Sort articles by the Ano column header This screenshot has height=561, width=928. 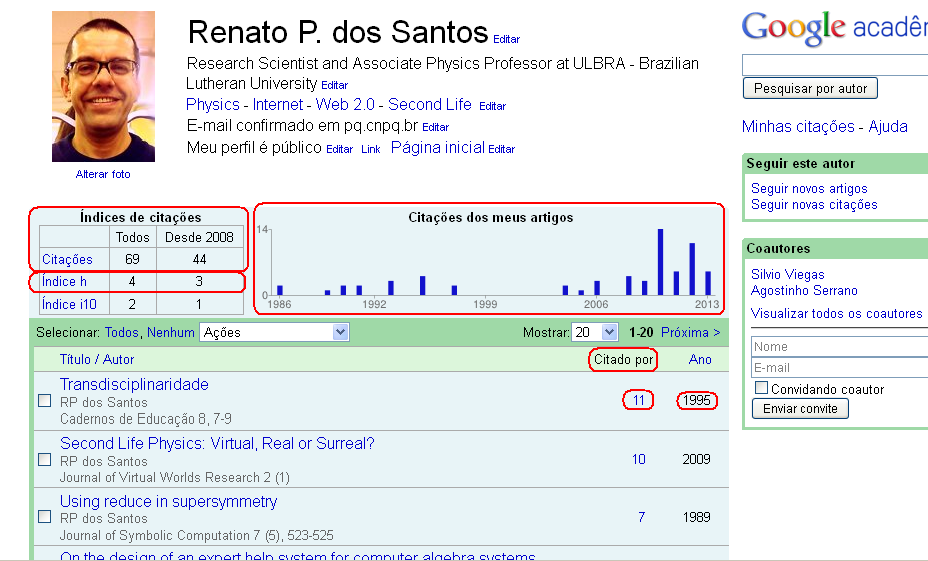coord(700,360)
